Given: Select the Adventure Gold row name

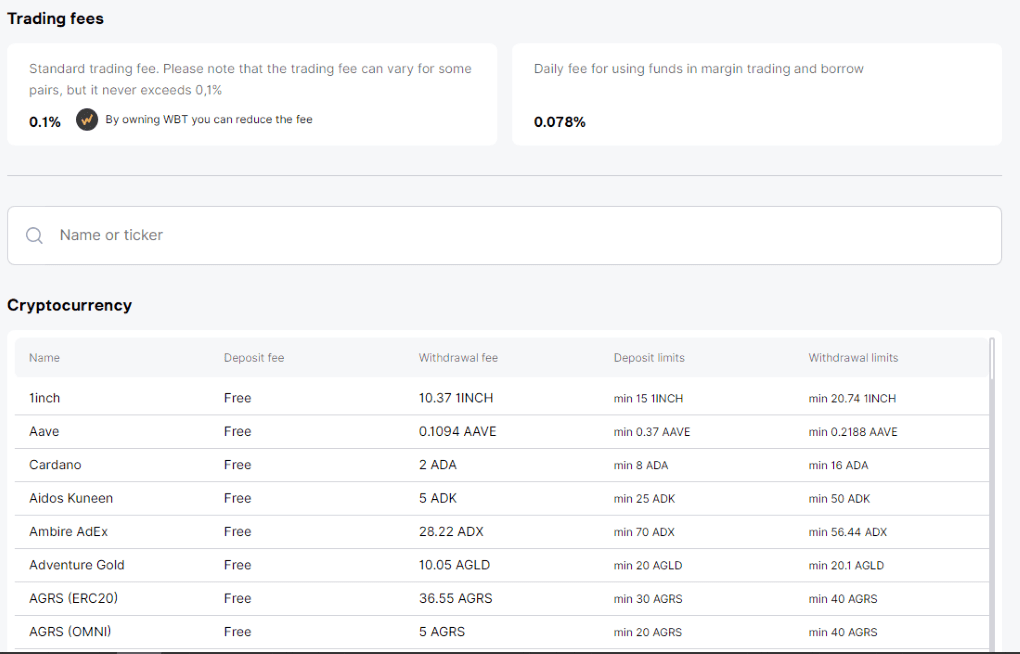Looking at the screenshot, I should (77, 565).
